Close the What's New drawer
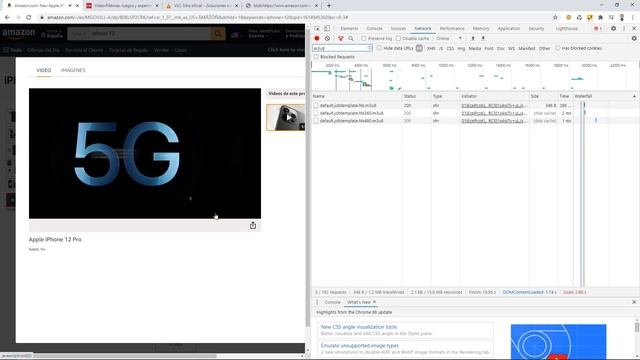 634,302
